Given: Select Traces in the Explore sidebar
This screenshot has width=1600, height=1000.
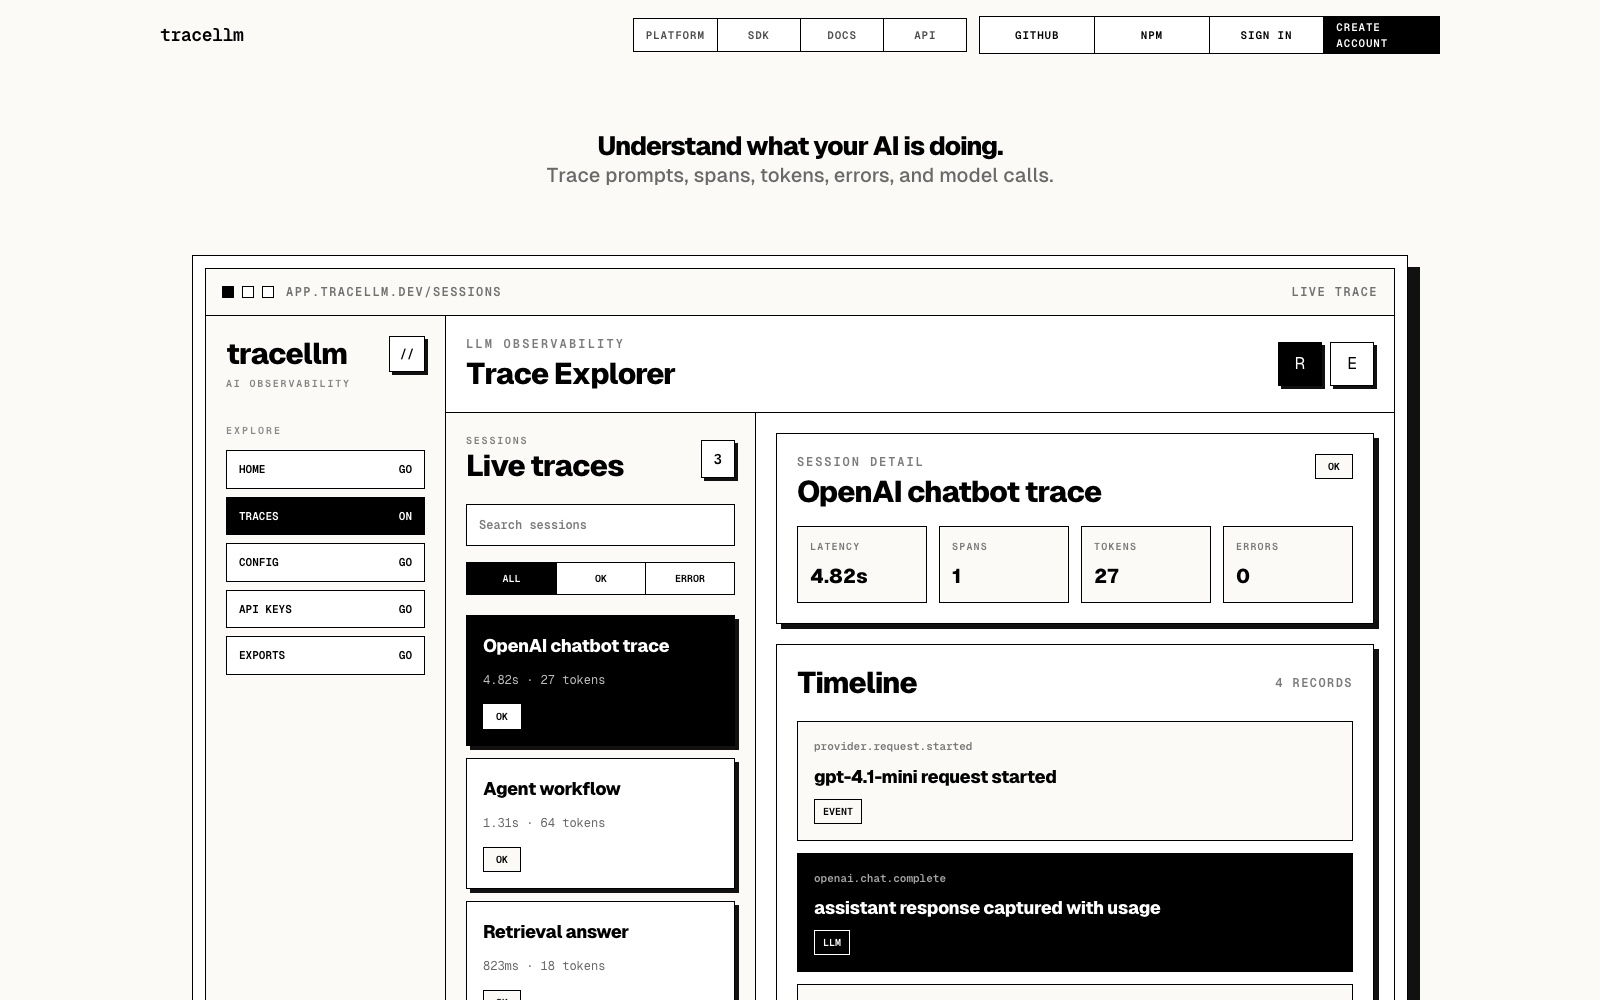Looking at the screenshot, I should pyautogui.click(x=325, y=516).
